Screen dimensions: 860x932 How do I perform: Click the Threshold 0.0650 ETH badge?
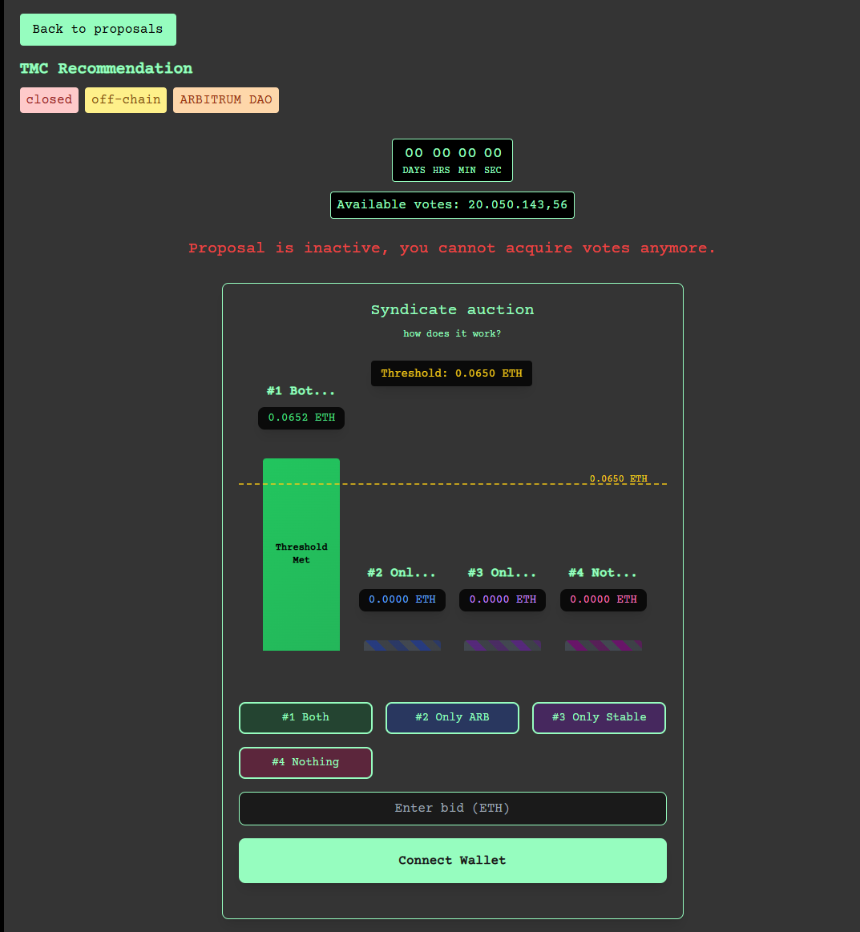pos(452,373)
